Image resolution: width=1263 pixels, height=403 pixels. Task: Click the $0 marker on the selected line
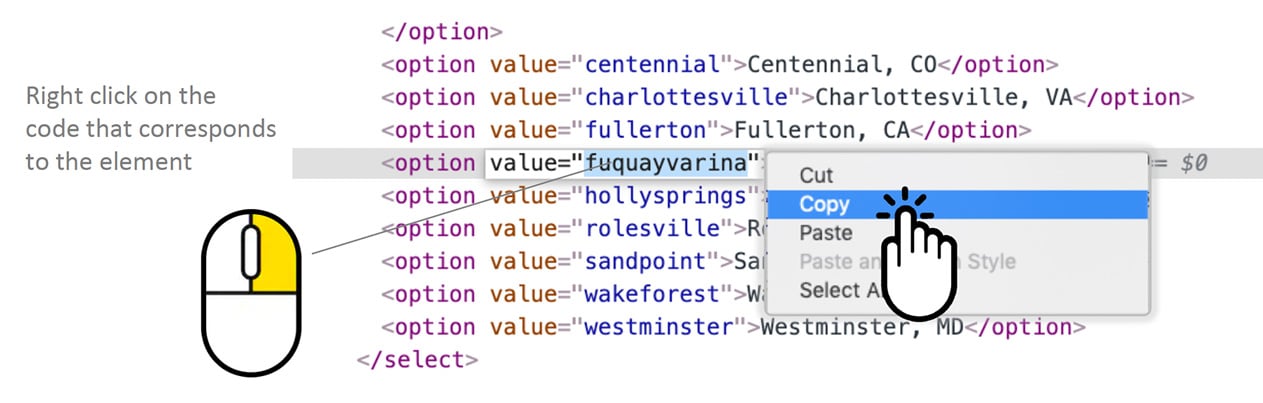click(x=1193, y=163)
